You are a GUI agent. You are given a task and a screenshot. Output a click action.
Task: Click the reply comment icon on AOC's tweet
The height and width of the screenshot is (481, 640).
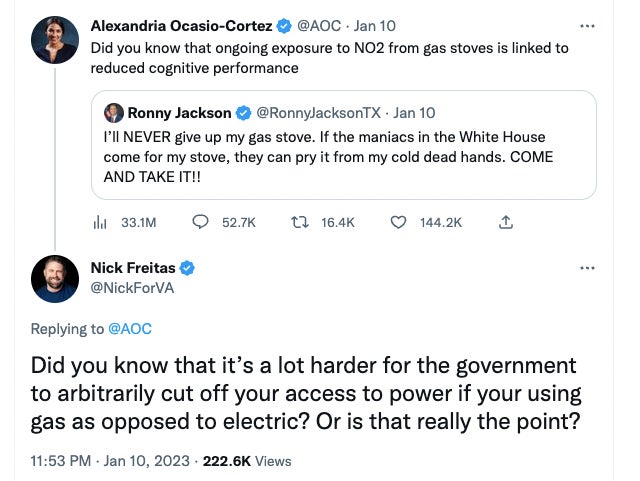point(199,222)
